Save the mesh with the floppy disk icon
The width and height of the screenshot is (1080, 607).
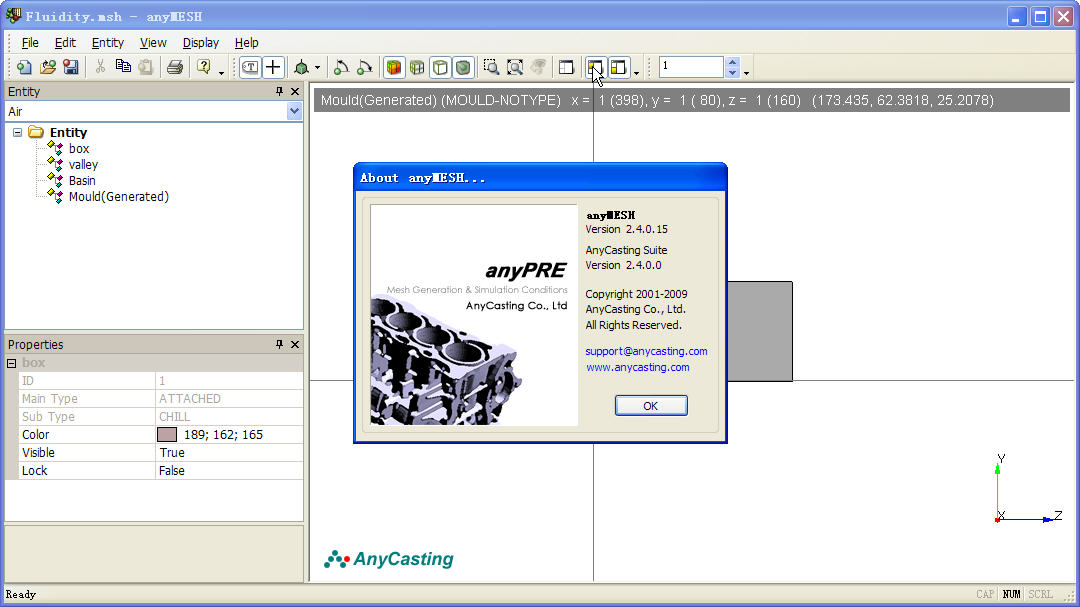click(x=71, y=67)
